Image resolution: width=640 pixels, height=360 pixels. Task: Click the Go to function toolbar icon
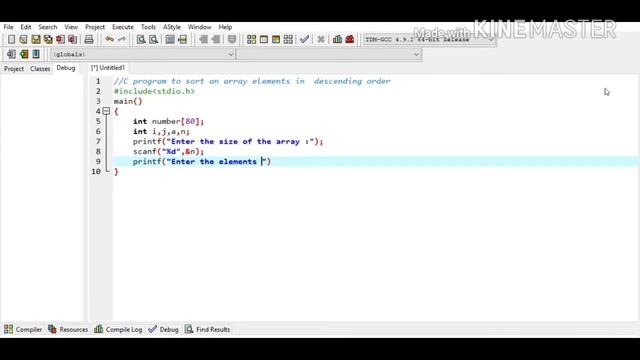point(170,39)
